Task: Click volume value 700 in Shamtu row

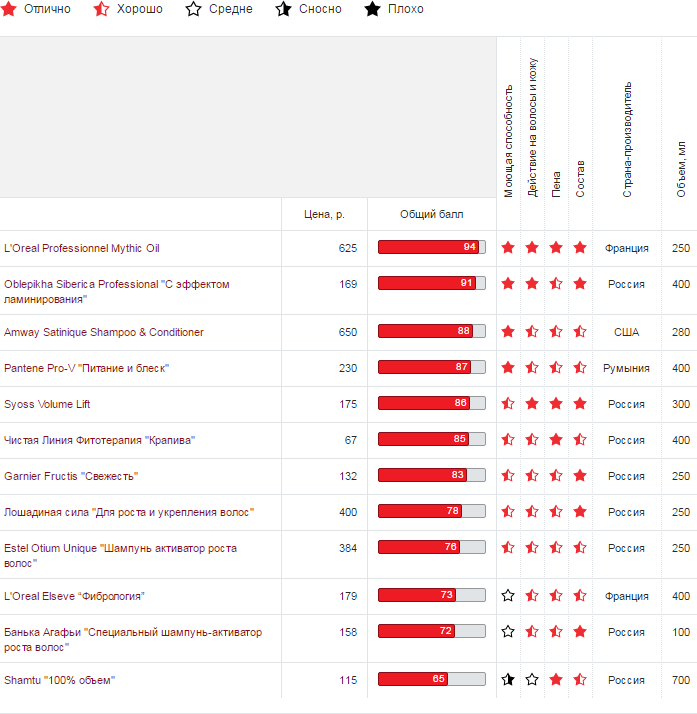Action: 681,680
